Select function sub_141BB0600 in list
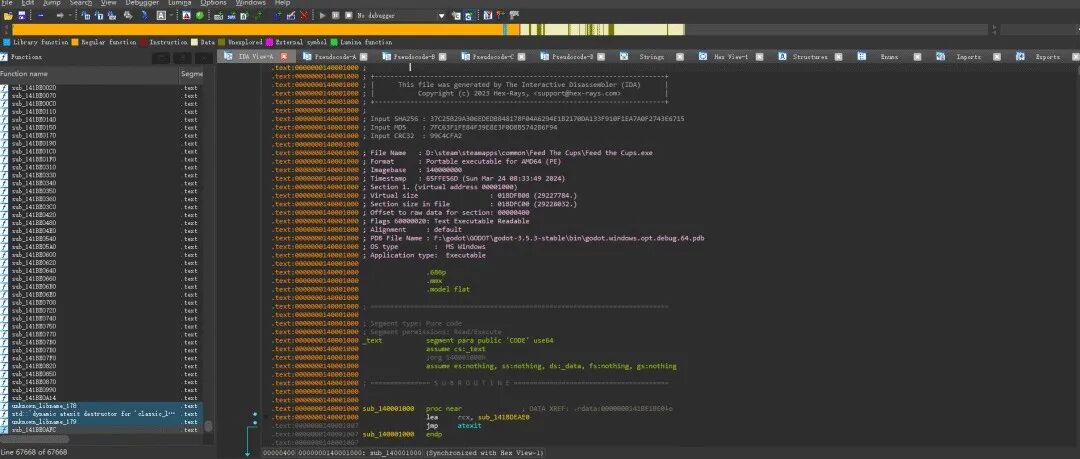 (102, 254)
